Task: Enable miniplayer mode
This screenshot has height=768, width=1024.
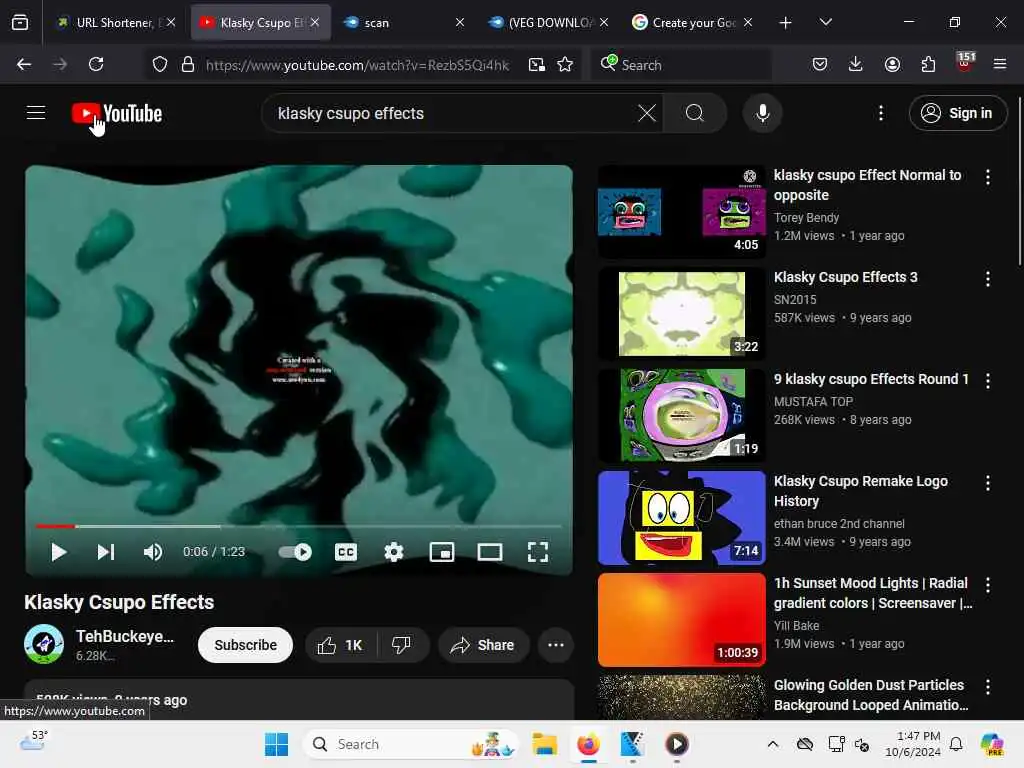Action: click(442, 552)
